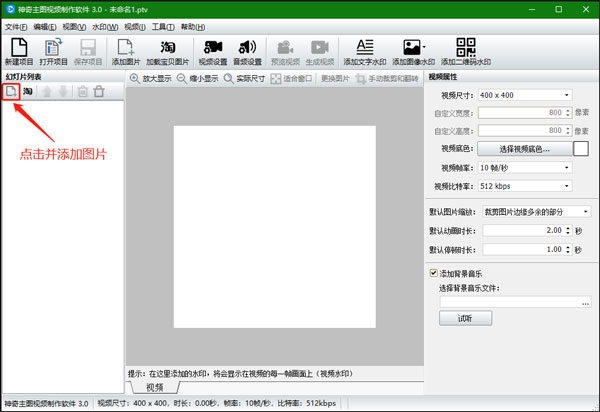Image resolution: width=600 pixels, height=412 pixels.
Task: Click 添加文字水印 text watermark icon
Action: coord(364,47)
